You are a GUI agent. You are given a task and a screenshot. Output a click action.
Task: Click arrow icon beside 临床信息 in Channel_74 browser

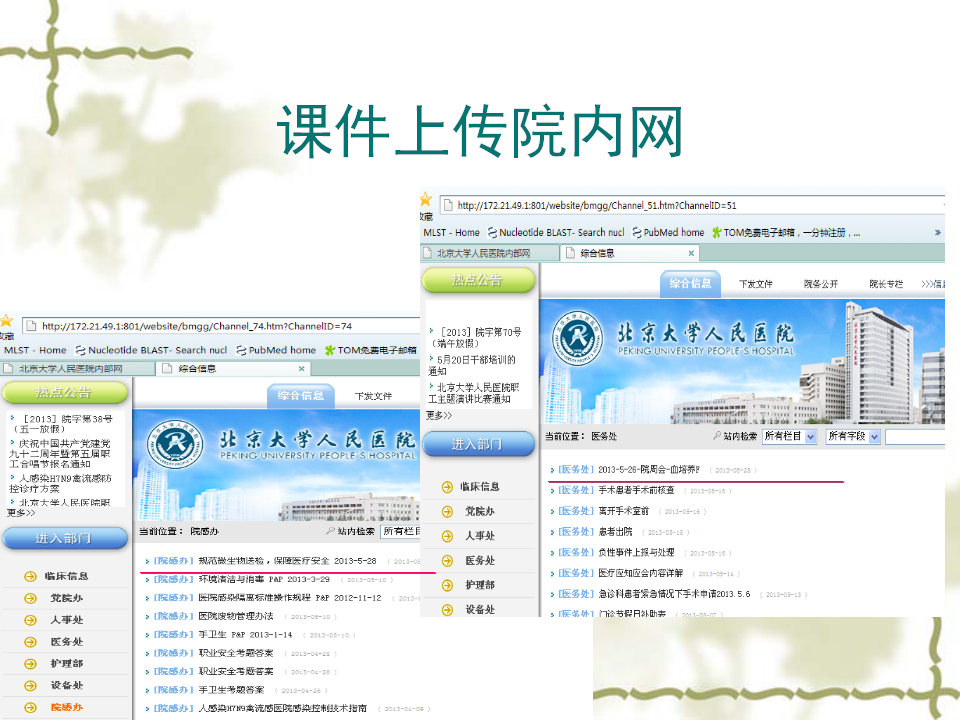pyautogui.click(x=30, y=576)
